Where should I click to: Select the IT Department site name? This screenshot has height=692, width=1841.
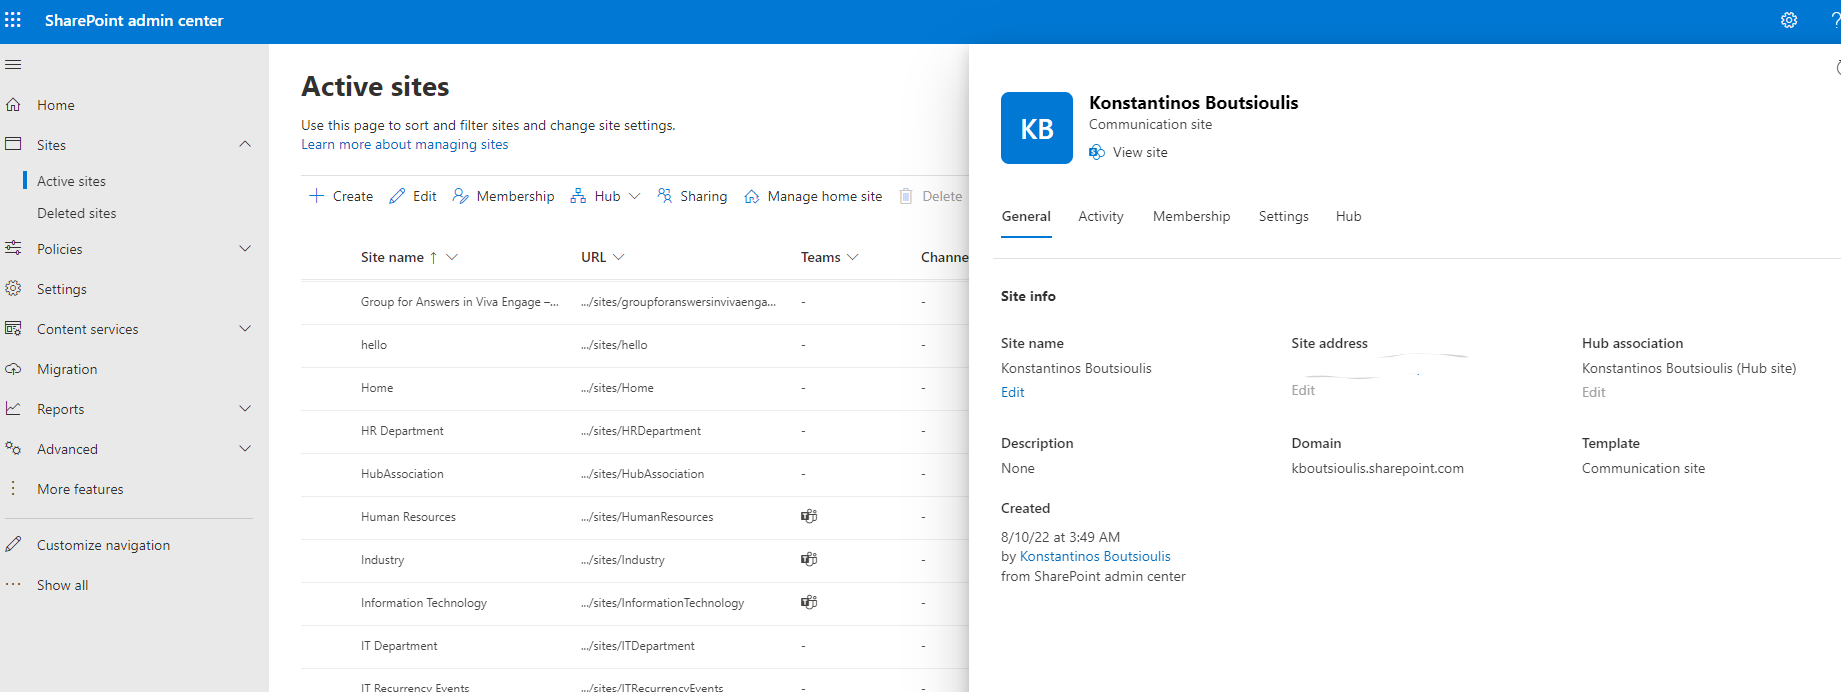(x=399, y=646)
